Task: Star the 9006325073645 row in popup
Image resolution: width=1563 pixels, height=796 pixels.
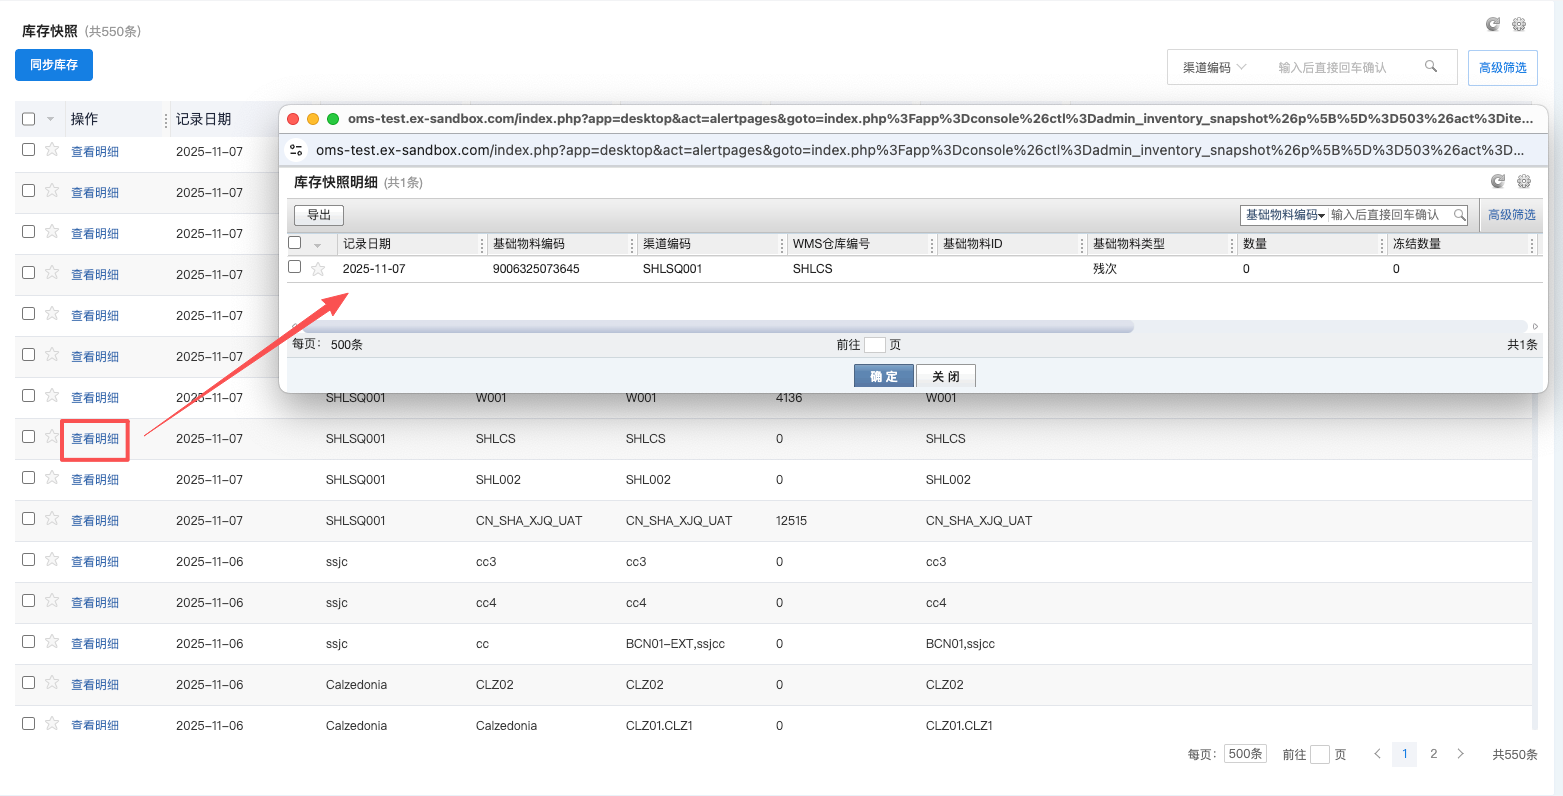Action: point(318,268)
